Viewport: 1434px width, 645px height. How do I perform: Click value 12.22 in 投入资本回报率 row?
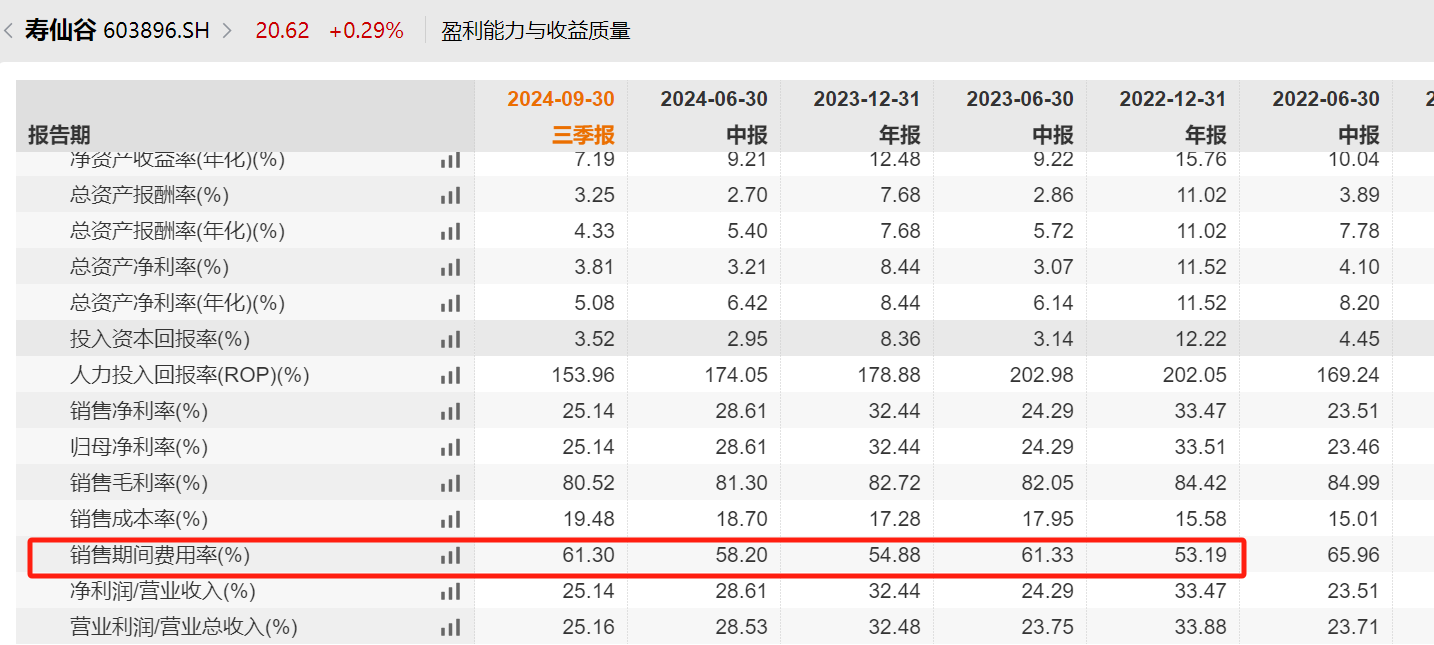click(x=1201, y=339)
